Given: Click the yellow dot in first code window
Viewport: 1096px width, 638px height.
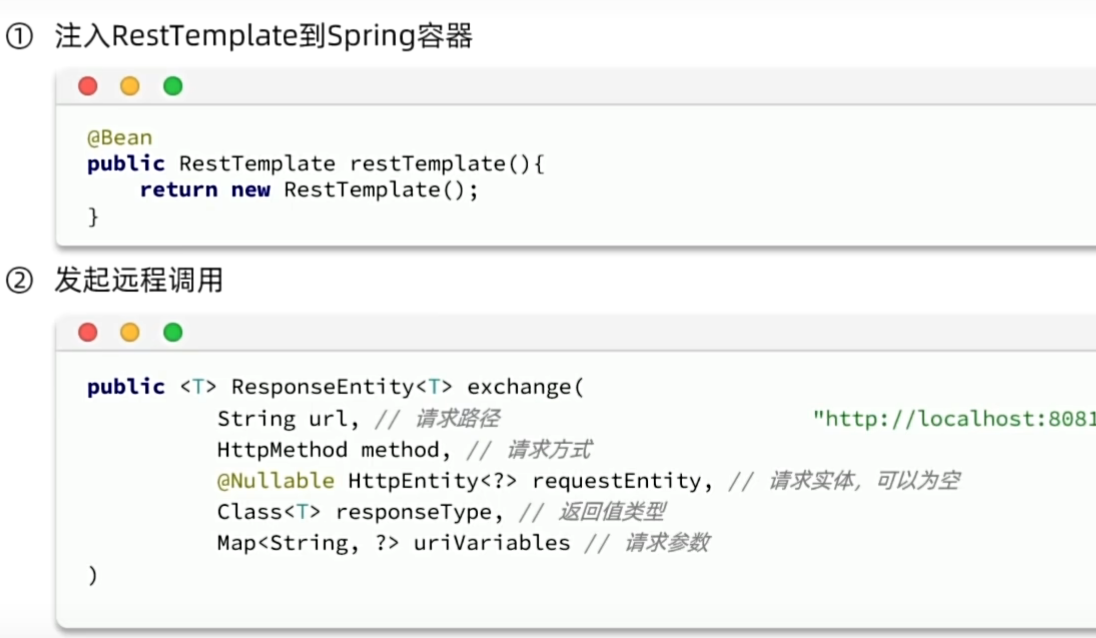Looking at the screenshot, I should pyautogui.click(x=130, y=86).
